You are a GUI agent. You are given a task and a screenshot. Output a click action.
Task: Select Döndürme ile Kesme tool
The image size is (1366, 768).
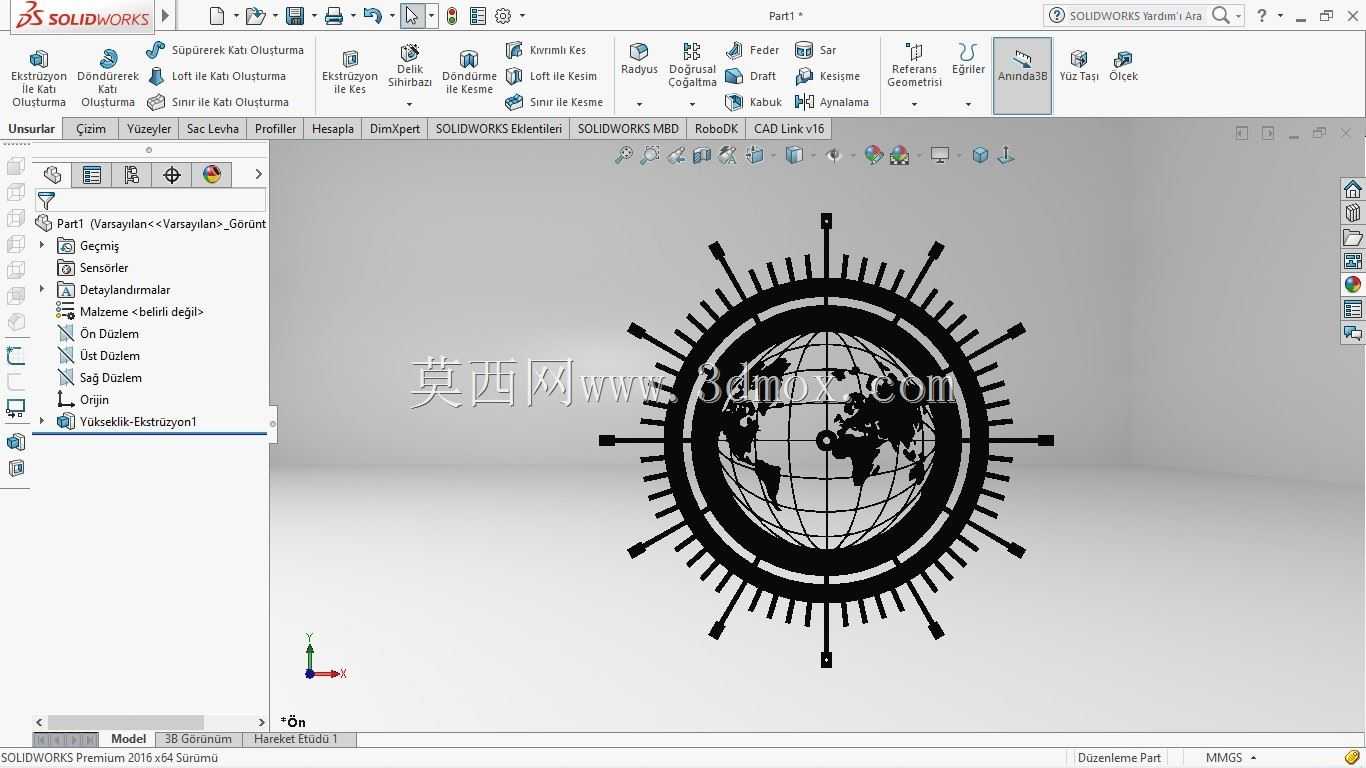tap(469, 72)
